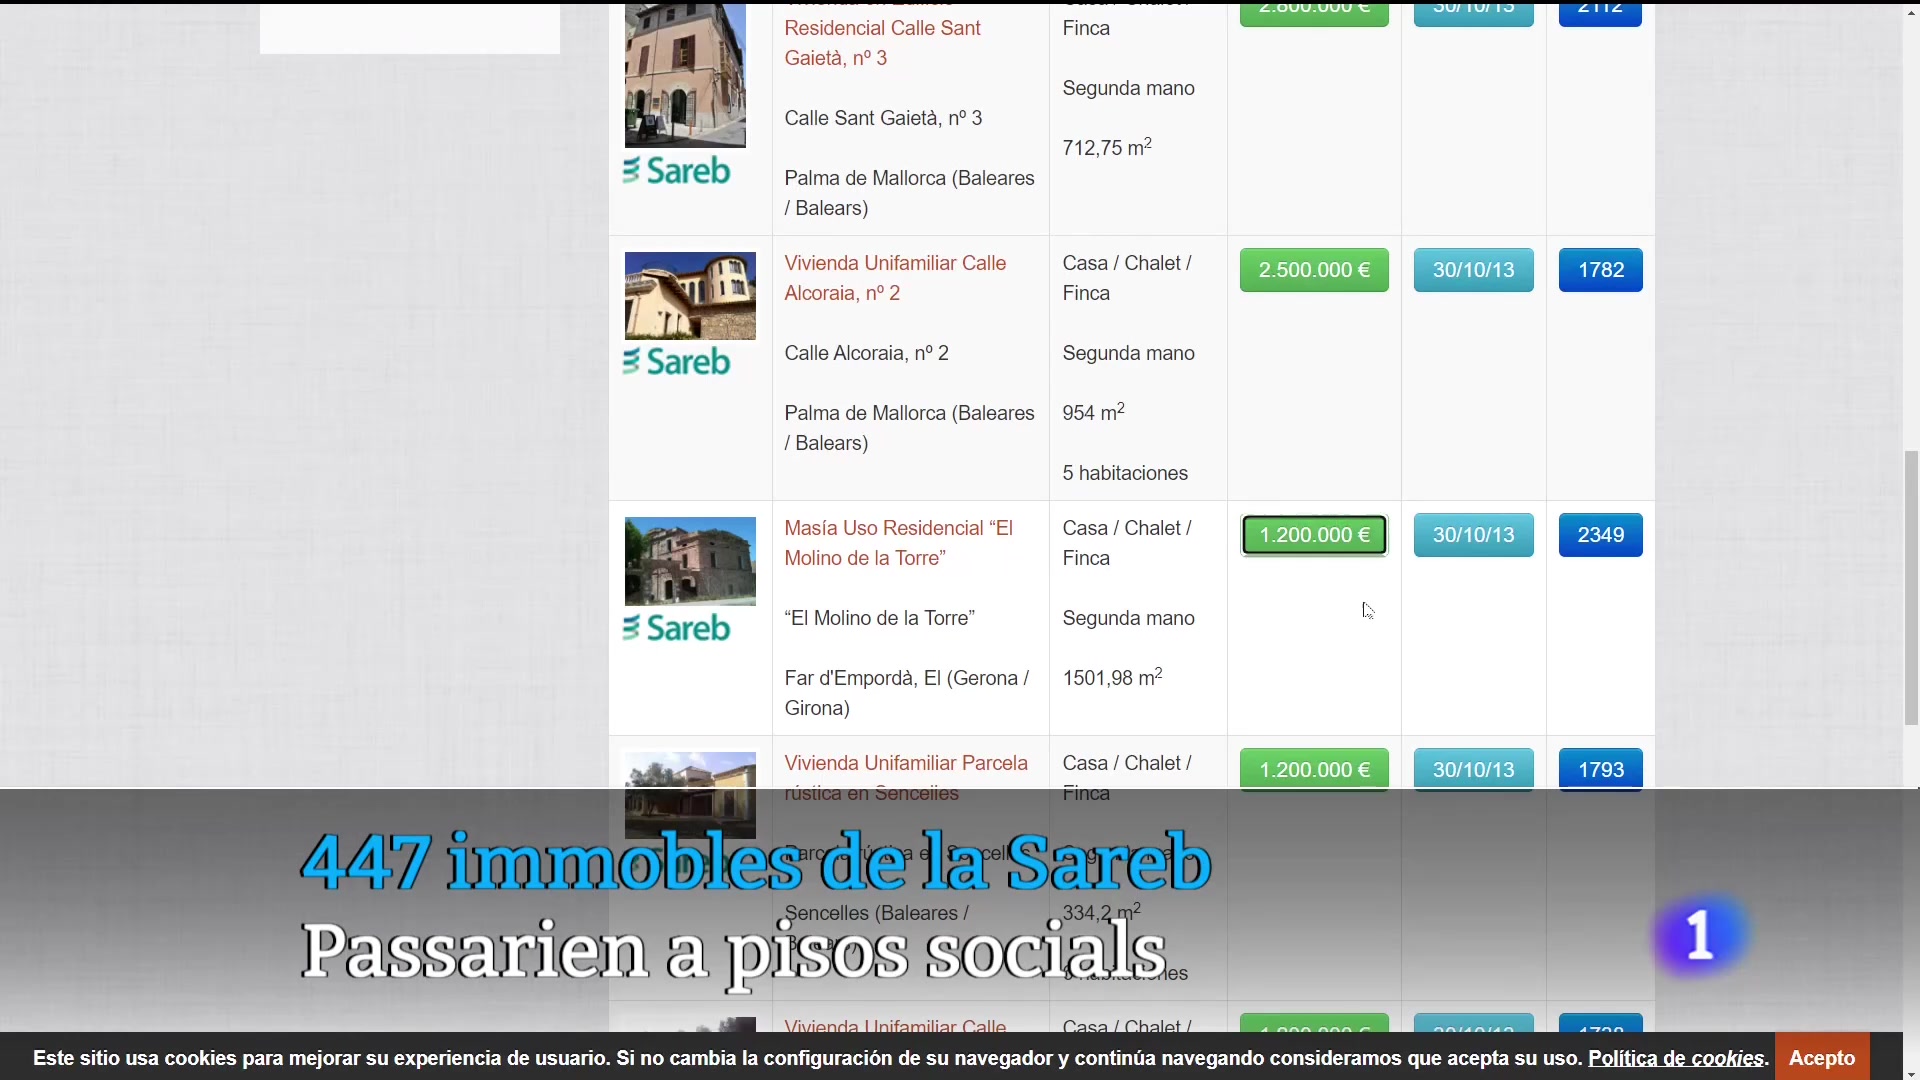Open Sant Gaietà building thumbnail
The height and width of the screenshot is (1080, 1920).
(685, 75)
